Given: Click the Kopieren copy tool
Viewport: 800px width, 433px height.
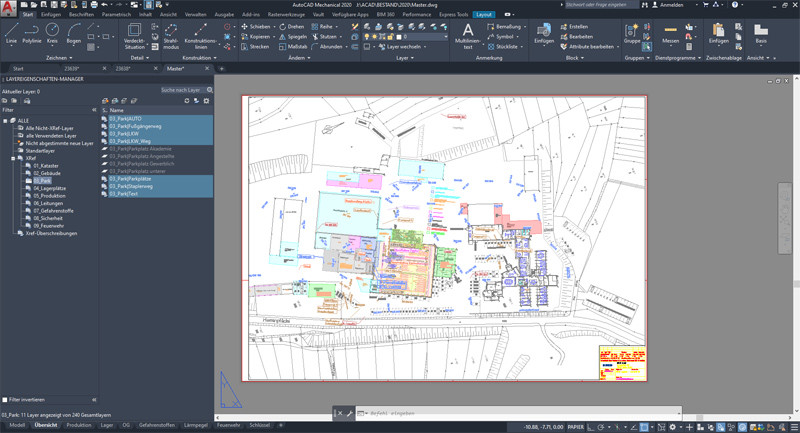Looking at the screenshot, I should [256, 37].
